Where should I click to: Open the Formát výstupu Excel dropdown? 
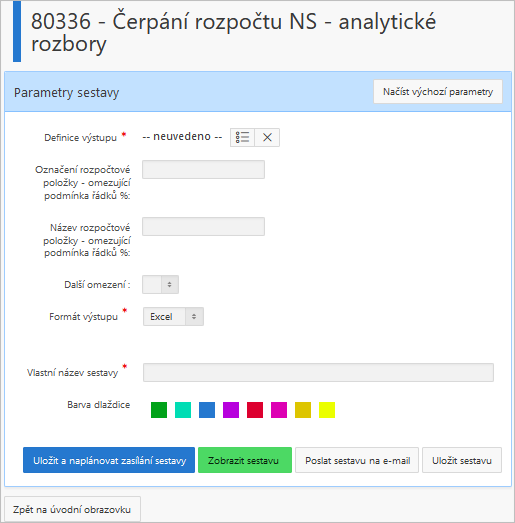pyautogui.click(x=173, y=317)
